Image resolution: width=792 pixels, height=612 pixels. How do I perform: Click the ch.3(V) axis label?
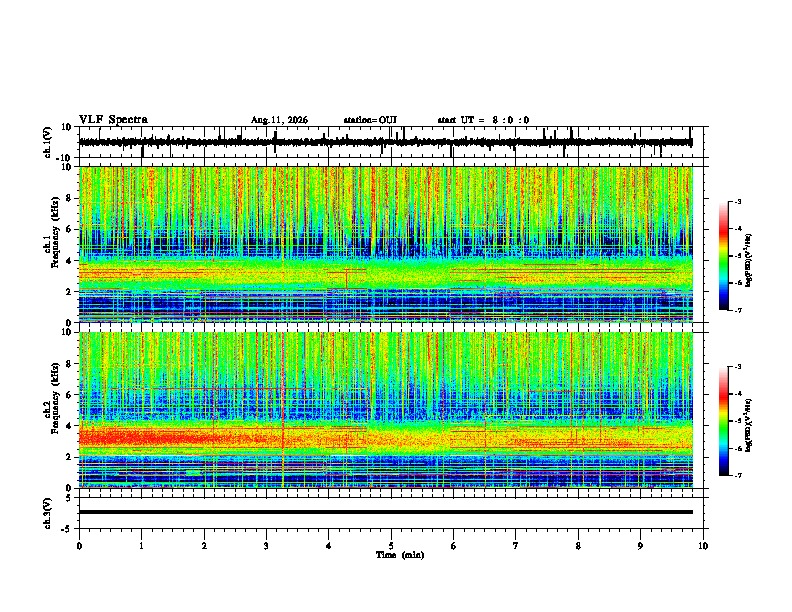pyautogui.click(x=47, y=513)
